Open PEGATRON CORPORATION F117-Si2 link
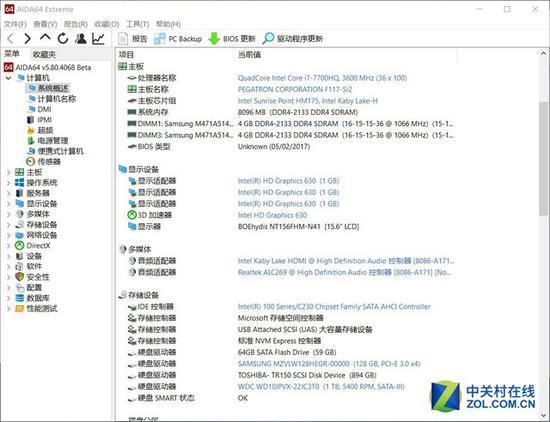This screenshot has height=422, width=550. (x=295, y=89)
